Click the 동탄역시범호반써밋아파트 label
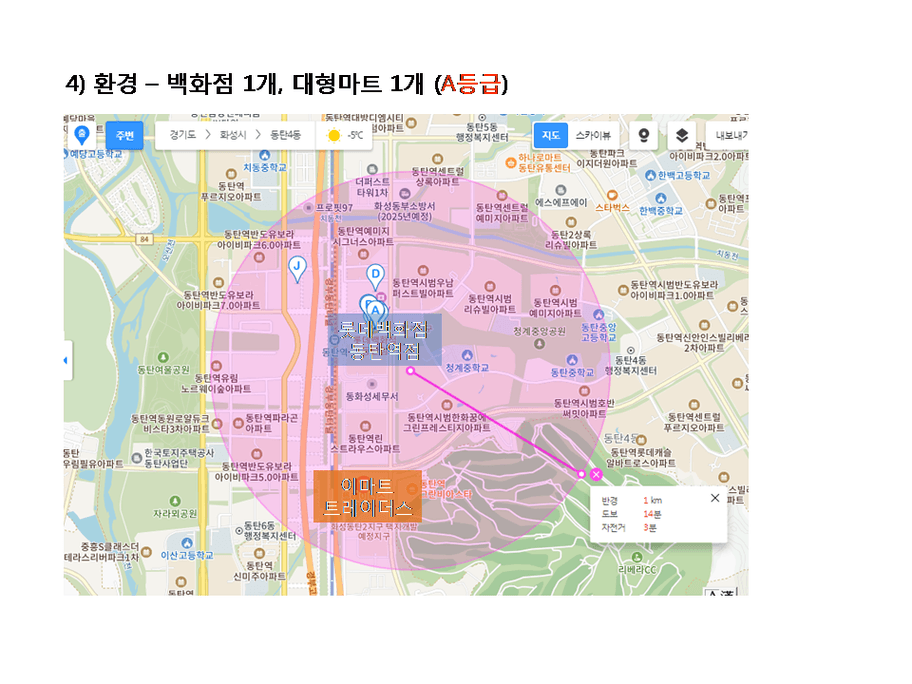 click(584, 408)
